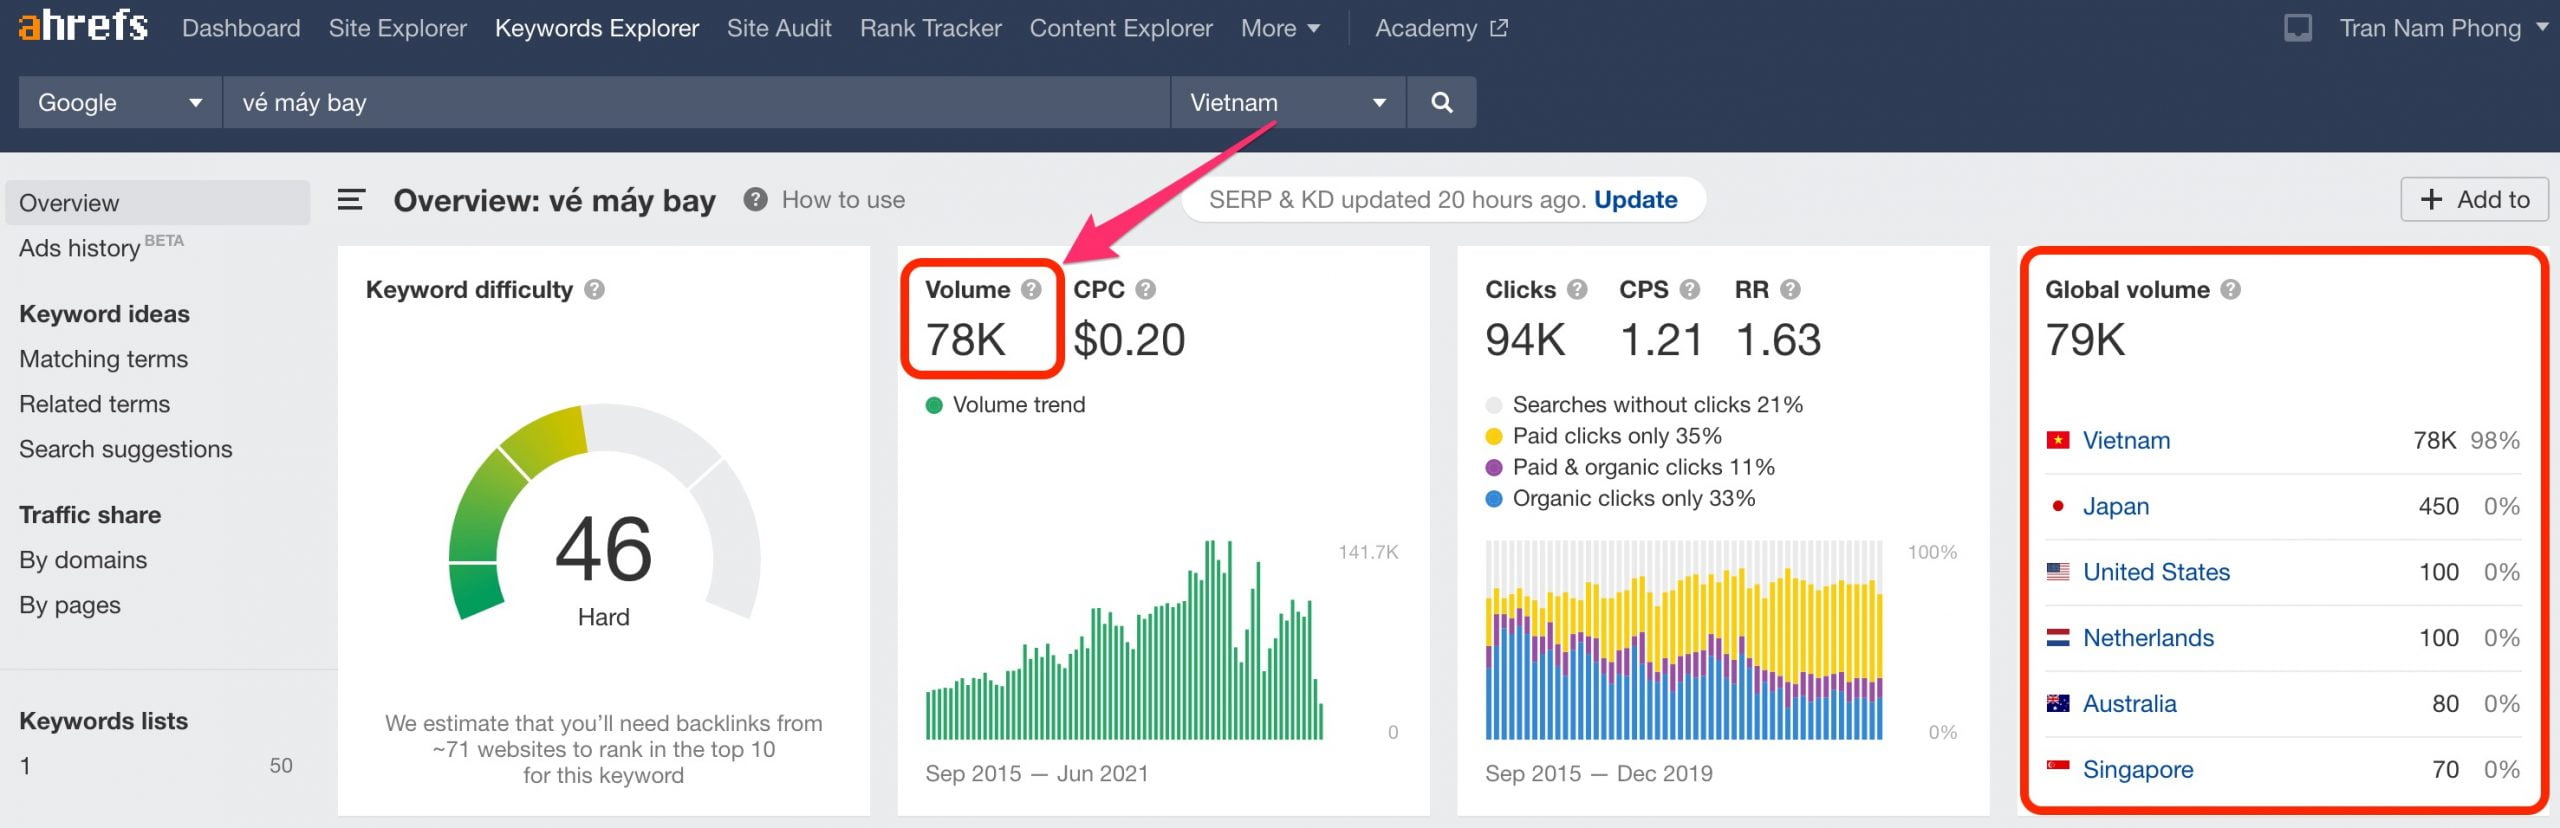The width and height of the screenshot is (2560, 828).
Task: Open Content Explorer
Action: 1121,28
